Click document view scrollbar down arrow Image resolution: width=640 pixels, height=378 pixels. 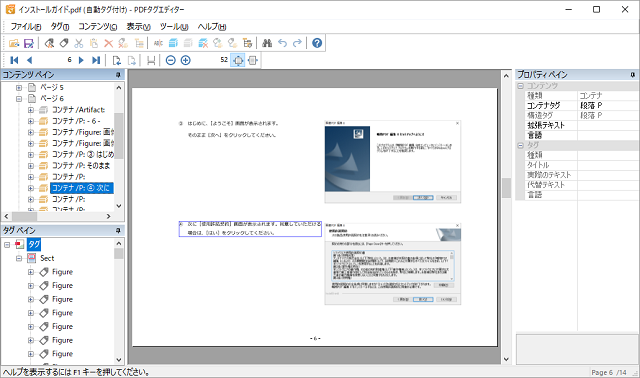506,360
